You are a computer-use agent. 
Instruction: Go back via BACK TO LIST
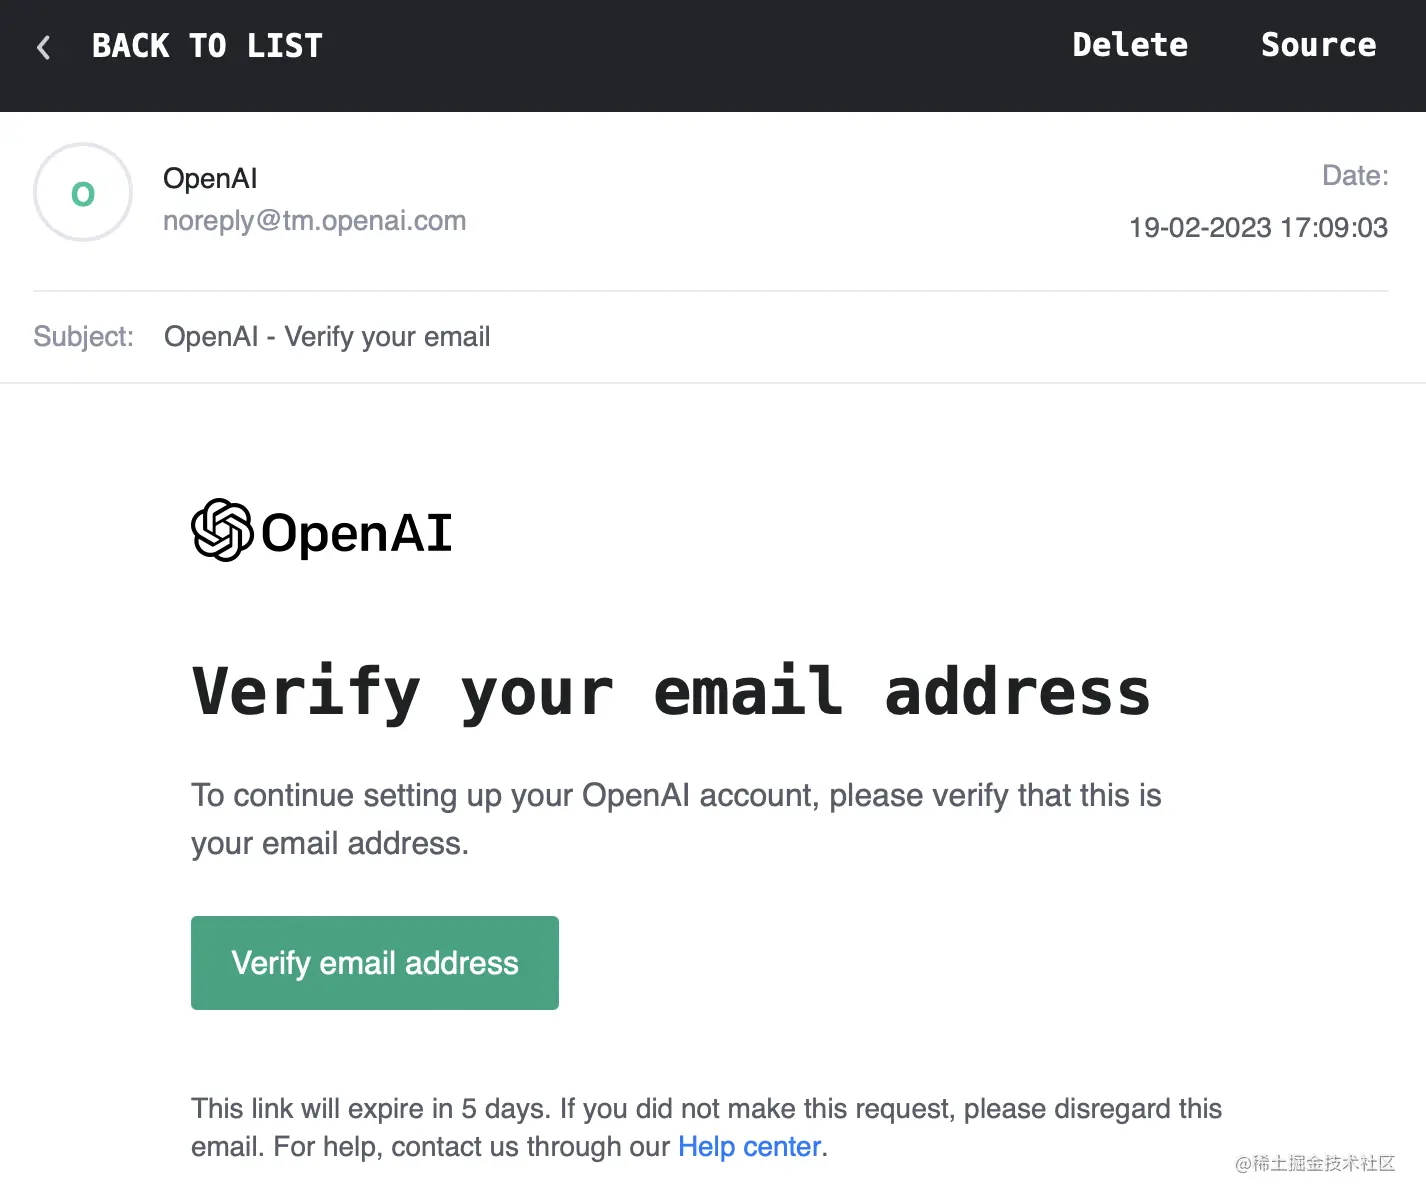[207, 46]
